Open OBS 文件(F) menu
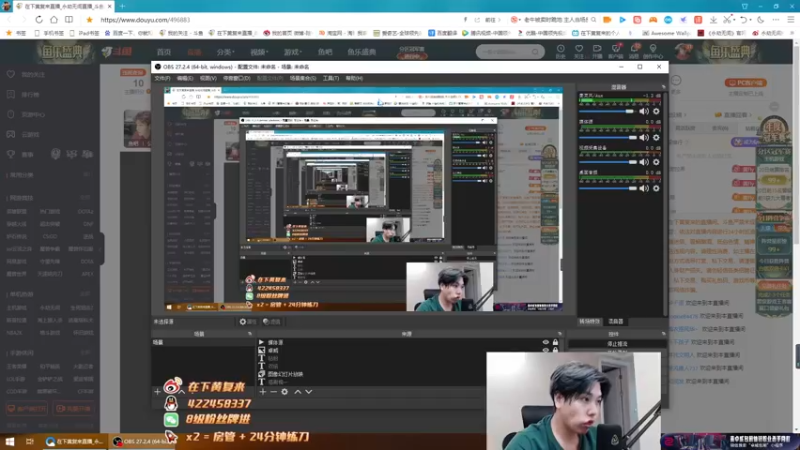Viewport: 800px width, 450px height. pyautogui.click(x=162, y=78)
